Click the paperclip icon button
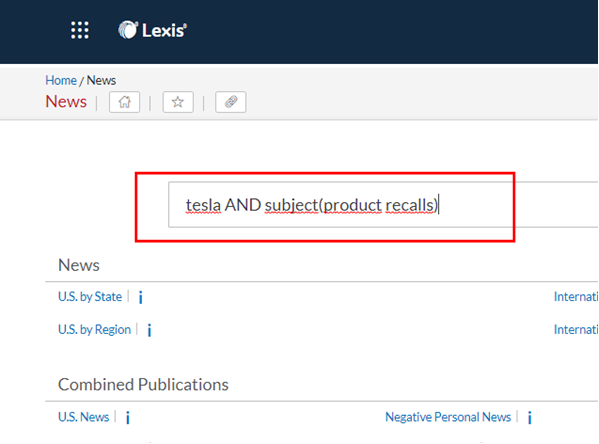 click(x=231, y=102)
